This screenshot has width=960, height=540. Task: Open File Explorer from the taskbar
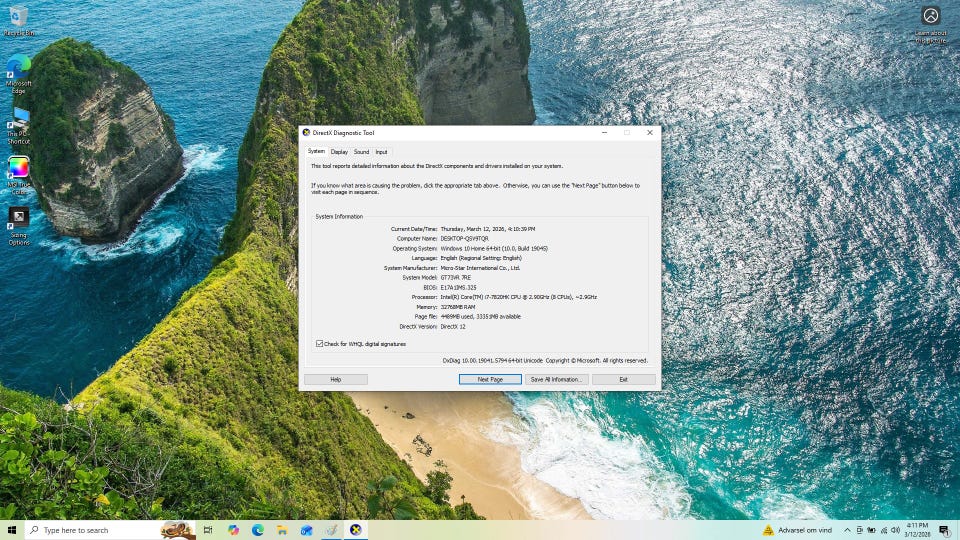click(x=282, y=530)
